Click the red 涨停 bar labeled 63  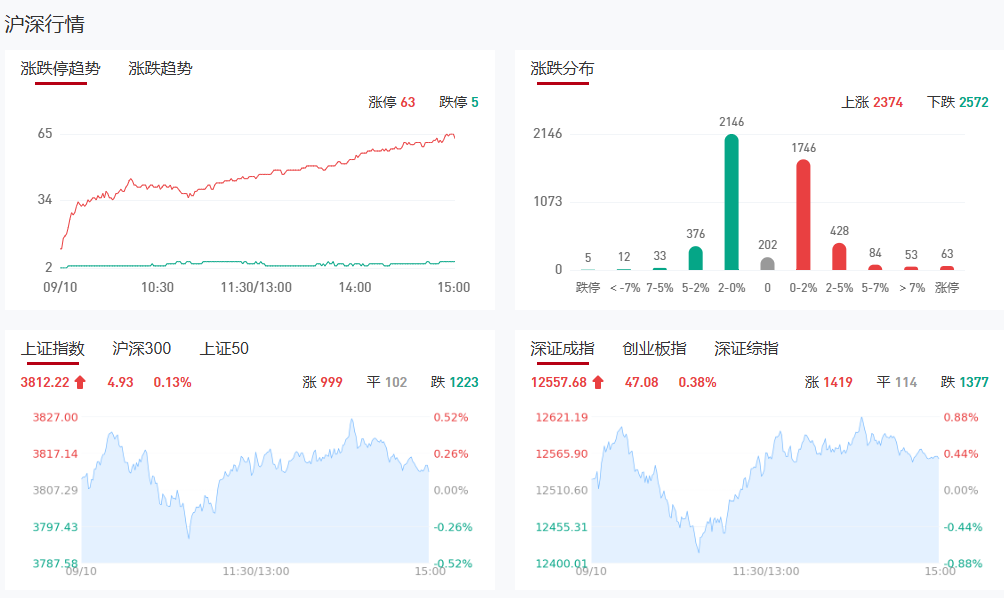946,268
